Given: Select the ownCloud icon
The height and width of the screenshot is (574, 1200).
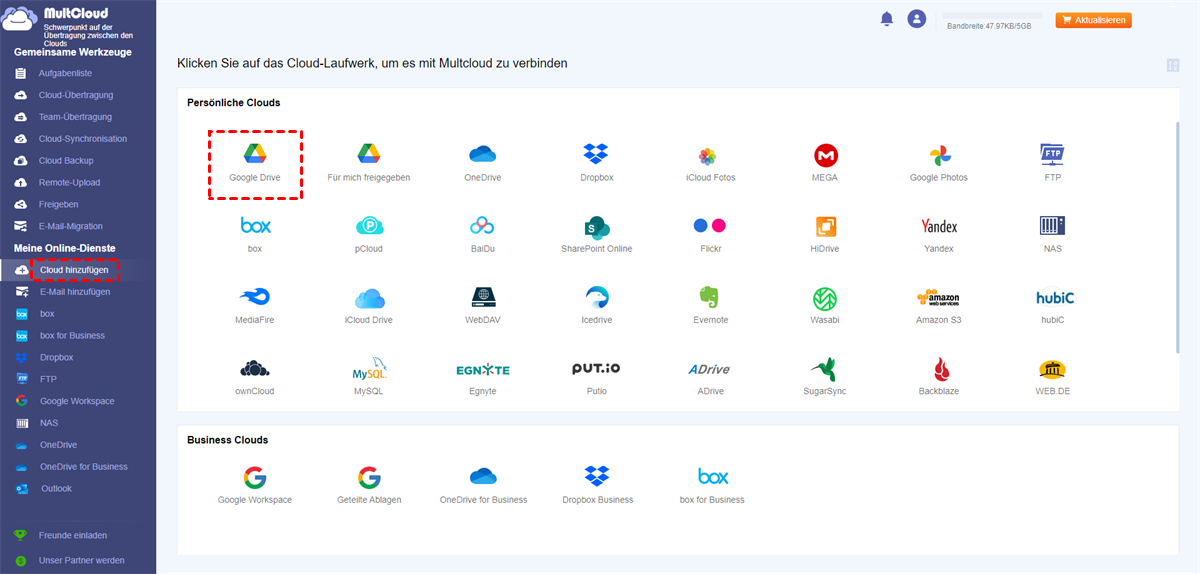Looking at the screenshot, I should point(255,368).
